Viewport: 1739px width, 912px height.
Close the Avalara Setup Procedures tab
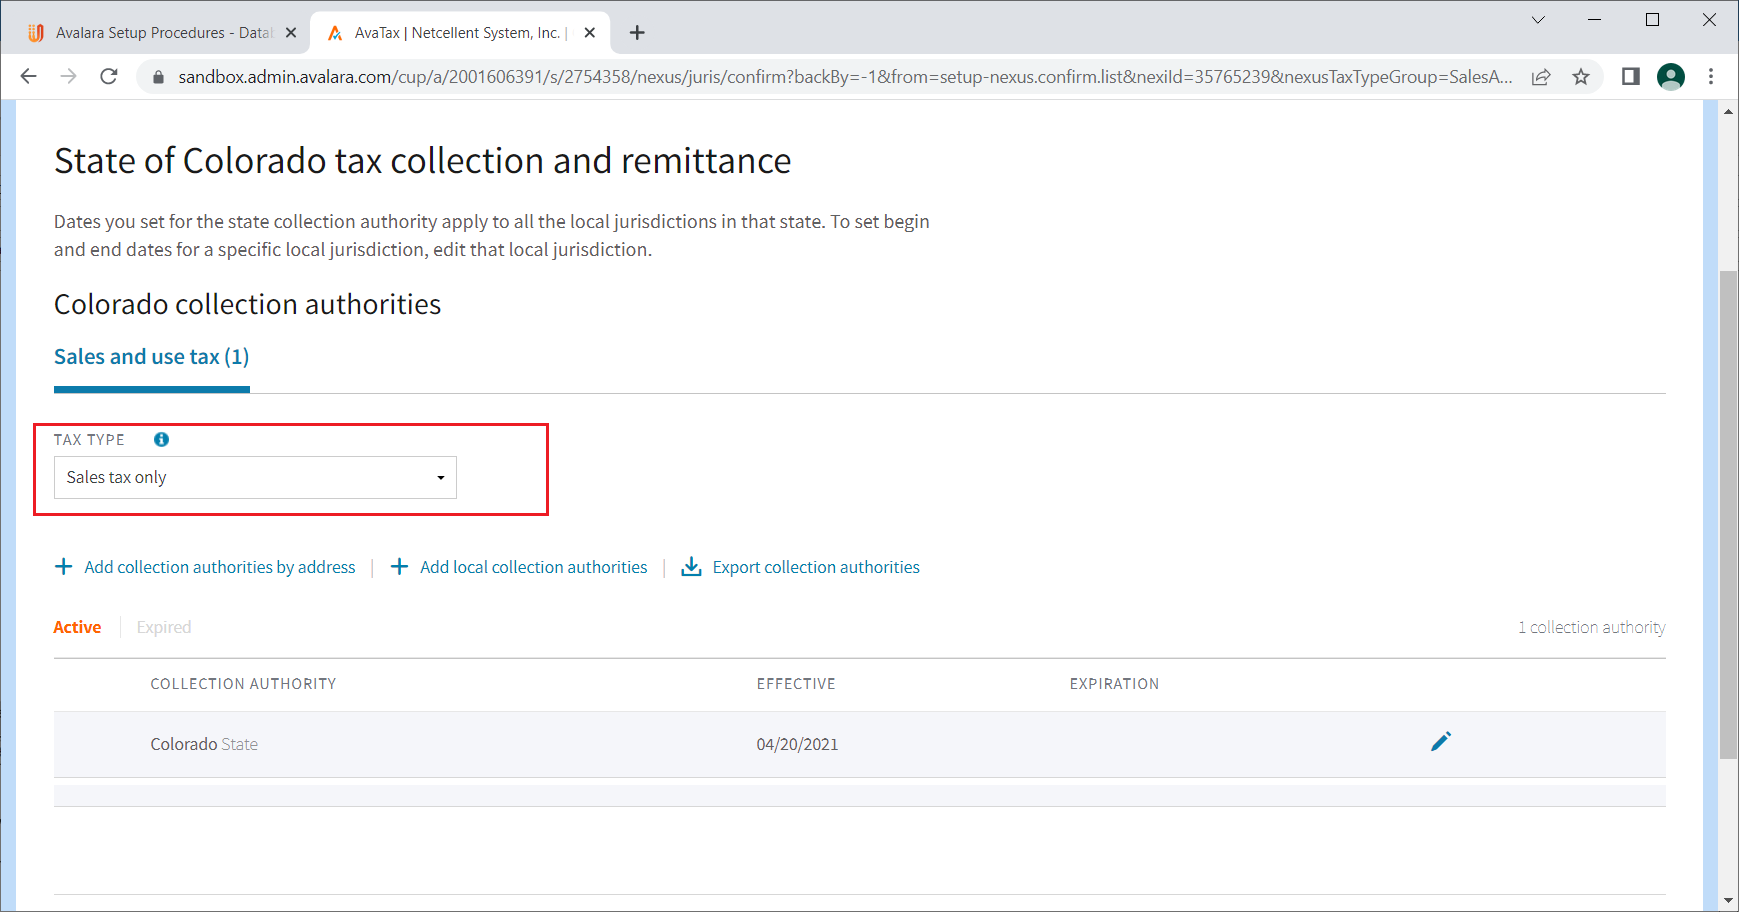point(291,33)
